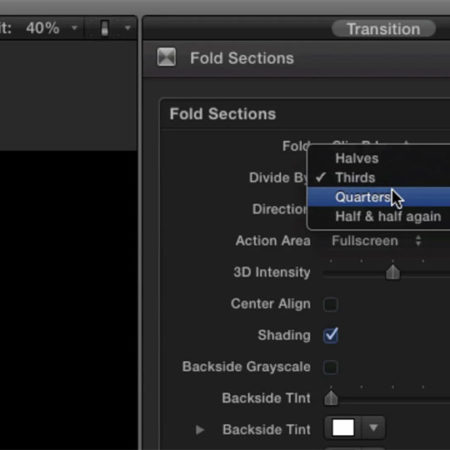Open the white Backside Tint color well
This screenshot has width=450, height=450.
pyautogui.click(x=343, y=428)
